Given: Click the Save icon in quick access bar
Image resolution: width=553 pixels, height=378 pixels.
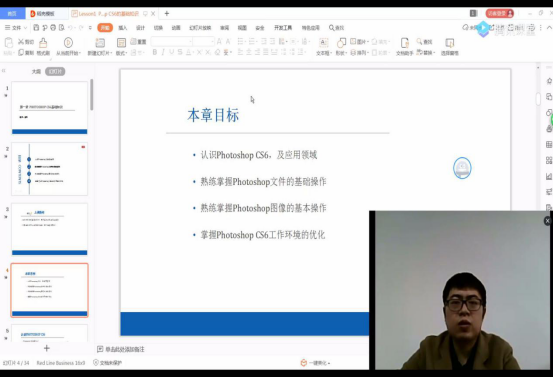Looking at the screenshot, I should tap(36, 28).
